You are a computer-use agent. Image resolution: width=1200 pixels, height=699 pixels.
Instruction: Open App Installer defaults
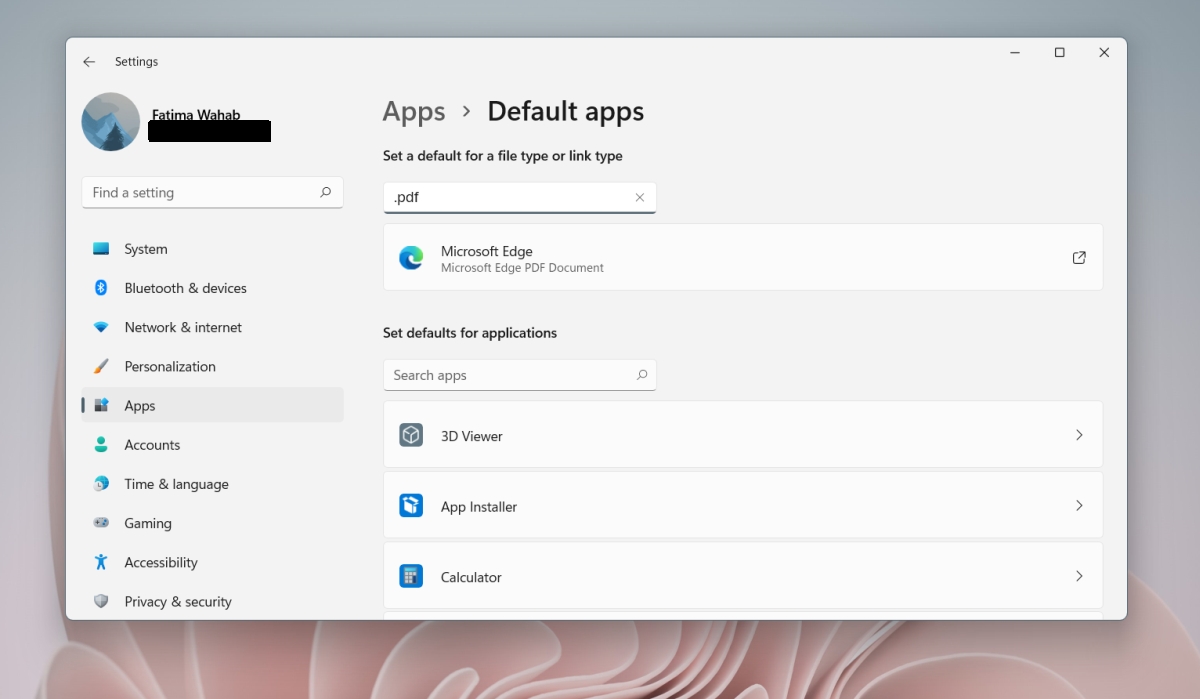click(x=743, y=506)
